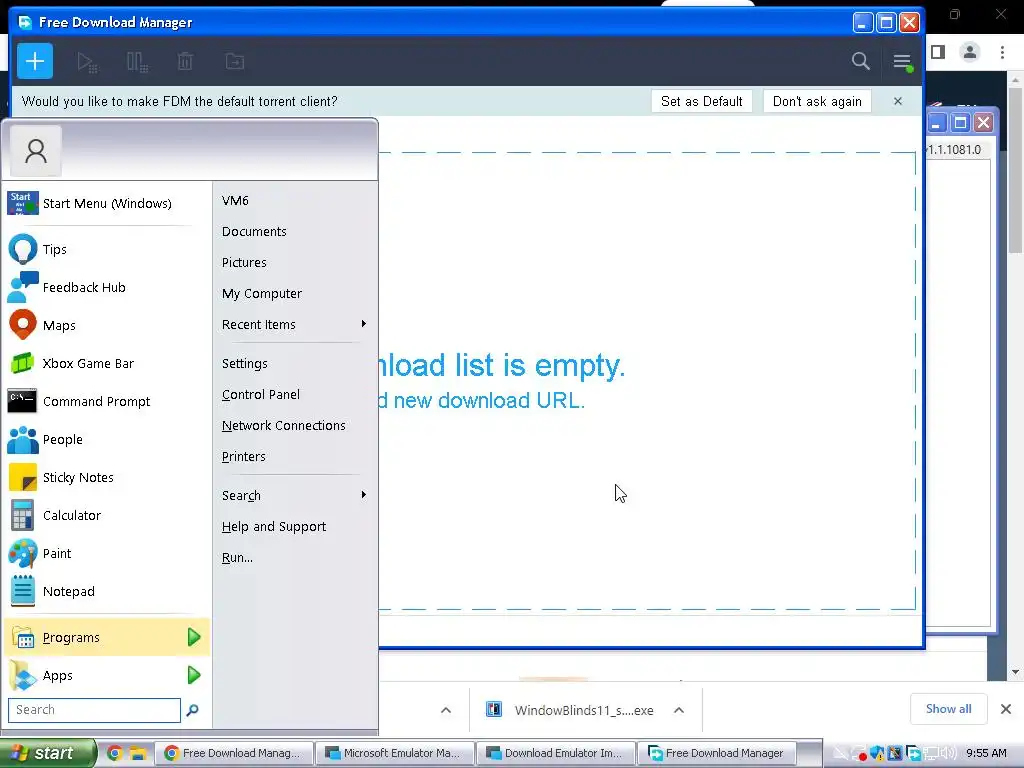Switch to Free Download Manager taskbar item

coord(717,753)
